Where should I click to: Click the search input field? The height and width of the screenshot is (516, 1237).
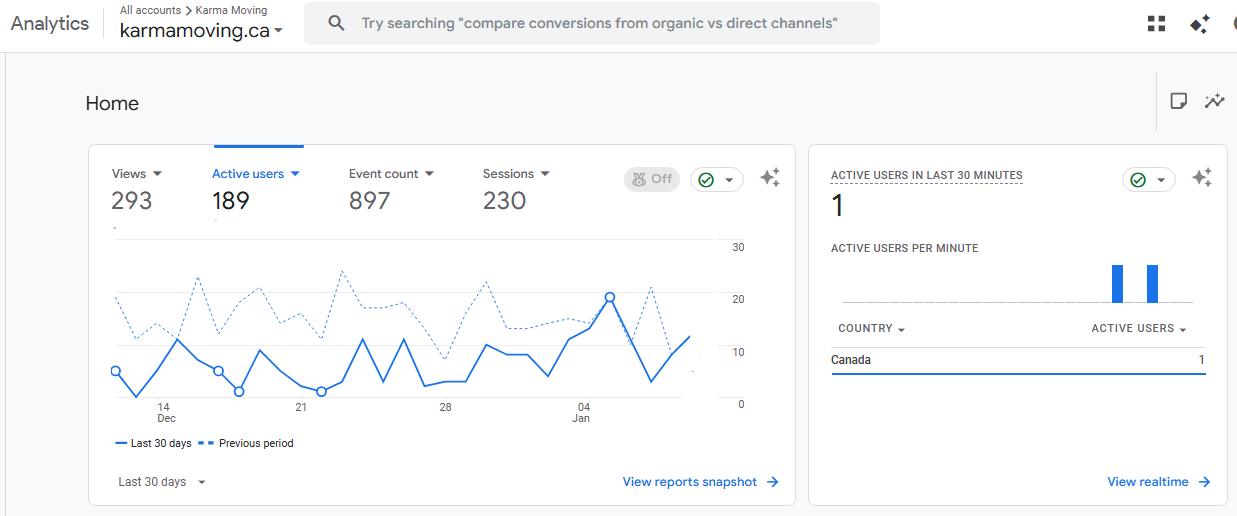tap(600, 23)
